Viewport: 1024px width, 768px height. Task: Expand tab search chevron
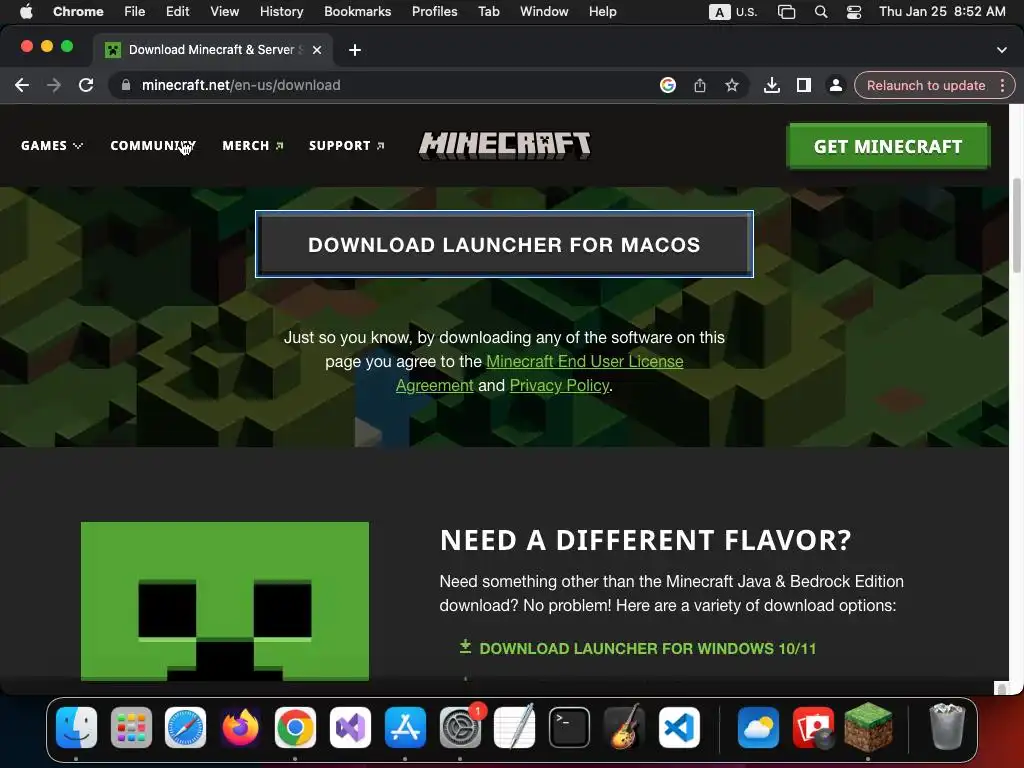tap(1001, 50)
